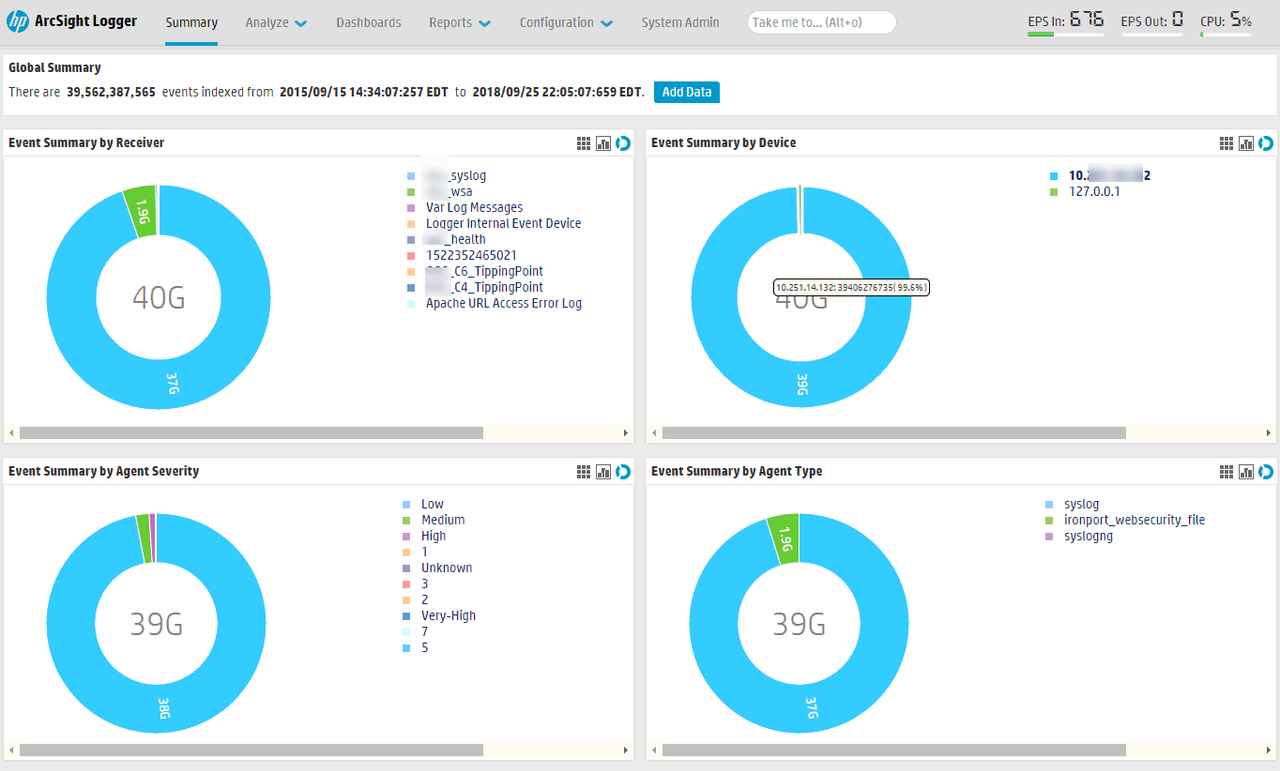Focus the Take me to search field
This screenshot has height=771, width=1280.
tap(822, 23)
